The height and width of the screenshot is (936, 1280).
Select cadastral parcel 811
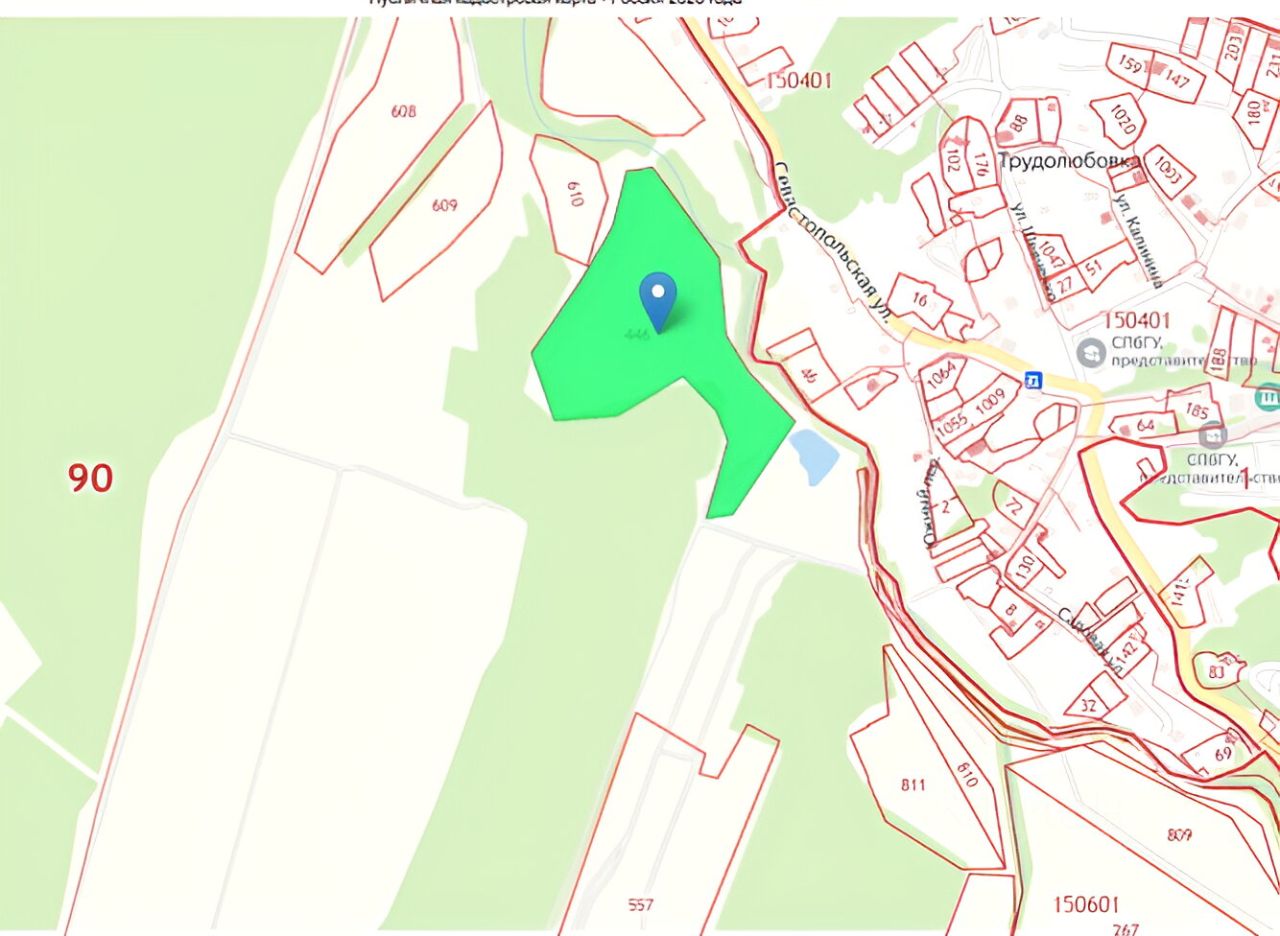(x=913, y=785)
